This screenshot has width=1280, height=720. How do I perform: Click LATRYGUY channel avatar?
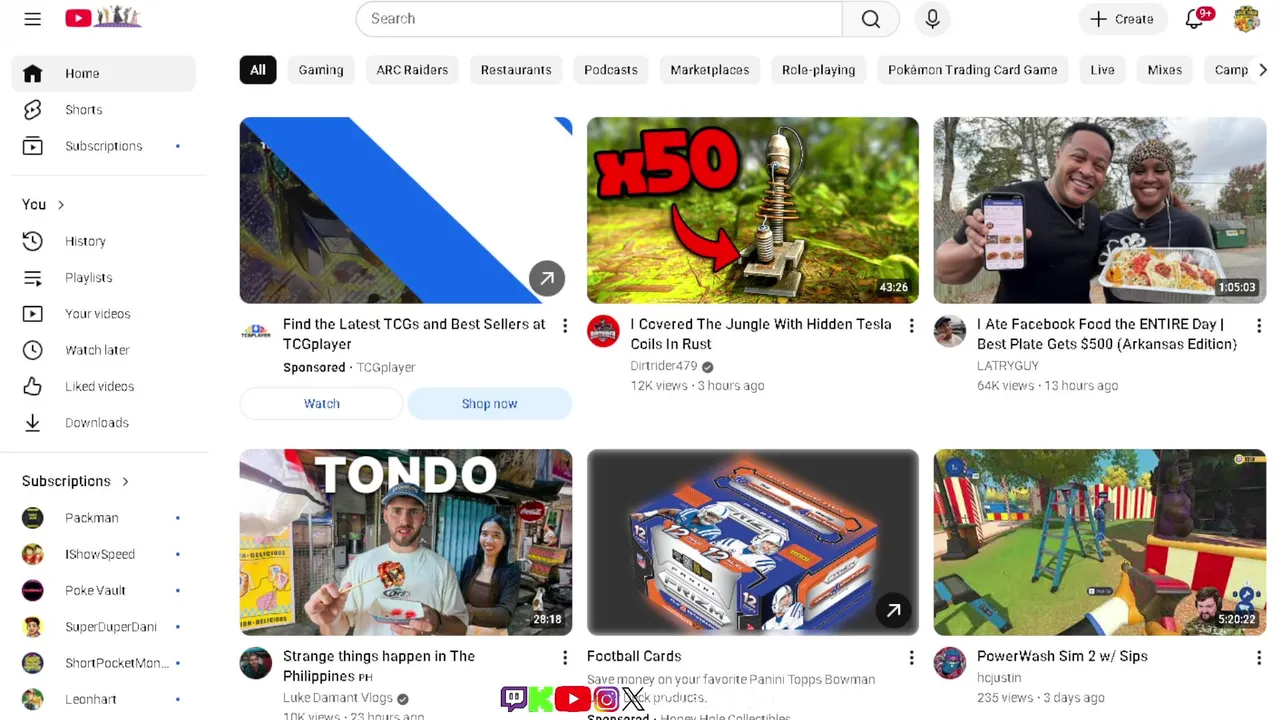pyautogui.click(x=950, y=331)
